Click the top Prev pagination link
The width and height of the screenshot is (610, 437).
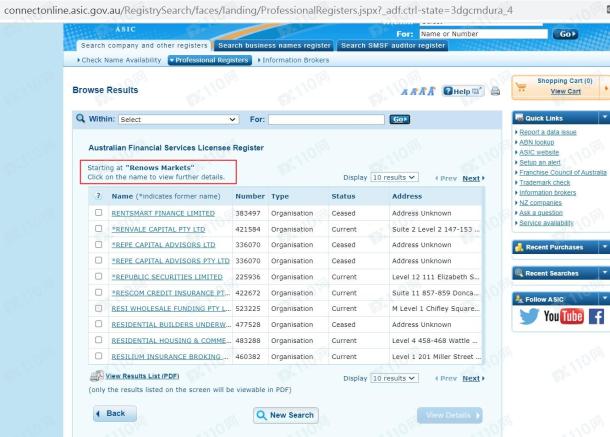point(446,179)
